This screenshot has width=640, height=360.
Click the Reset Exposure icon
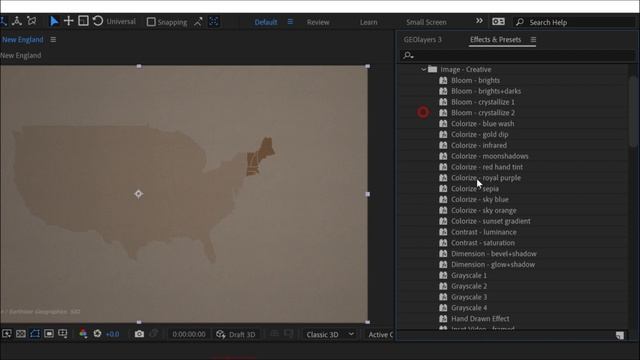pyautogui.click(x=97, y=334)
